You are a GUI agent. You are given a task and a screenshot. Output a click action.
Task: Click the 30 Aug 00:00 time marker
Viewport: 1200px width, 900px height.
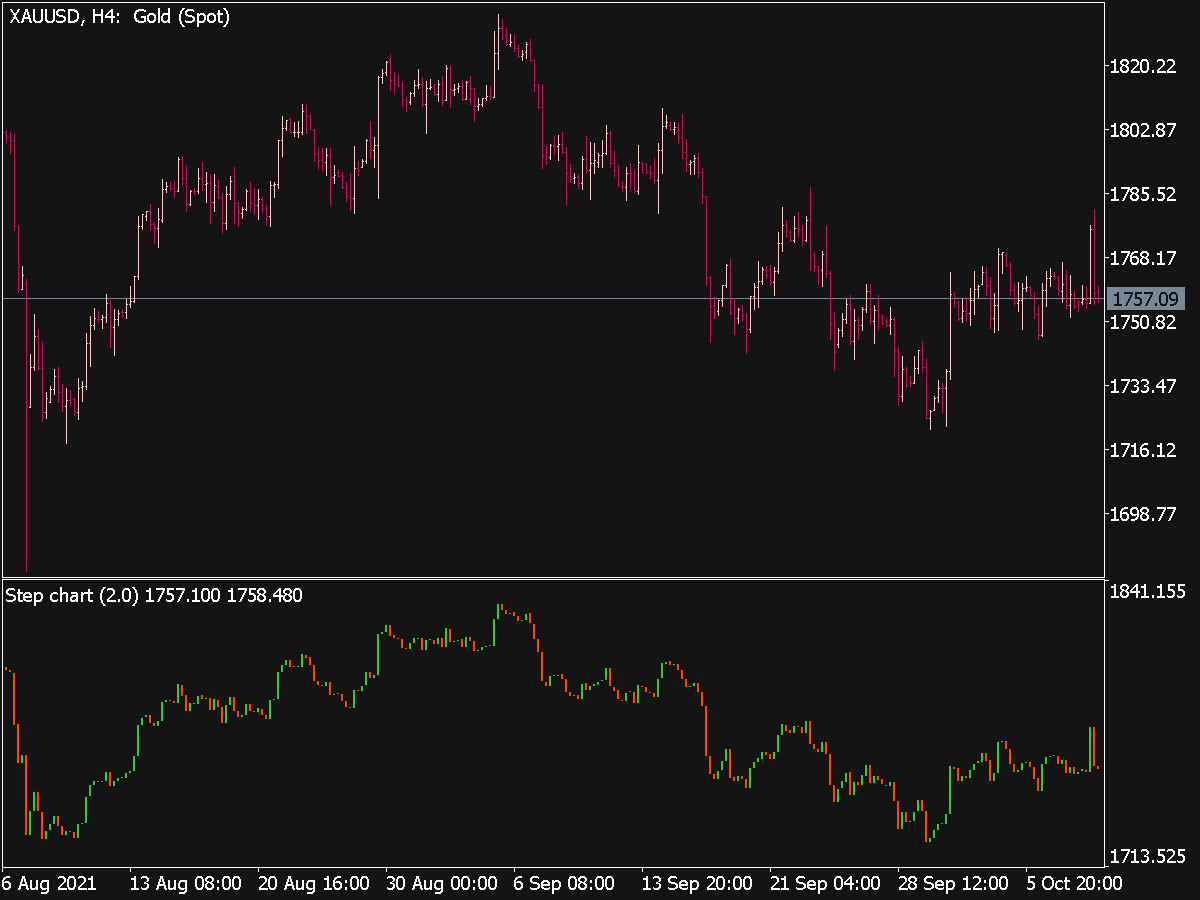click(x=441, y=884)
